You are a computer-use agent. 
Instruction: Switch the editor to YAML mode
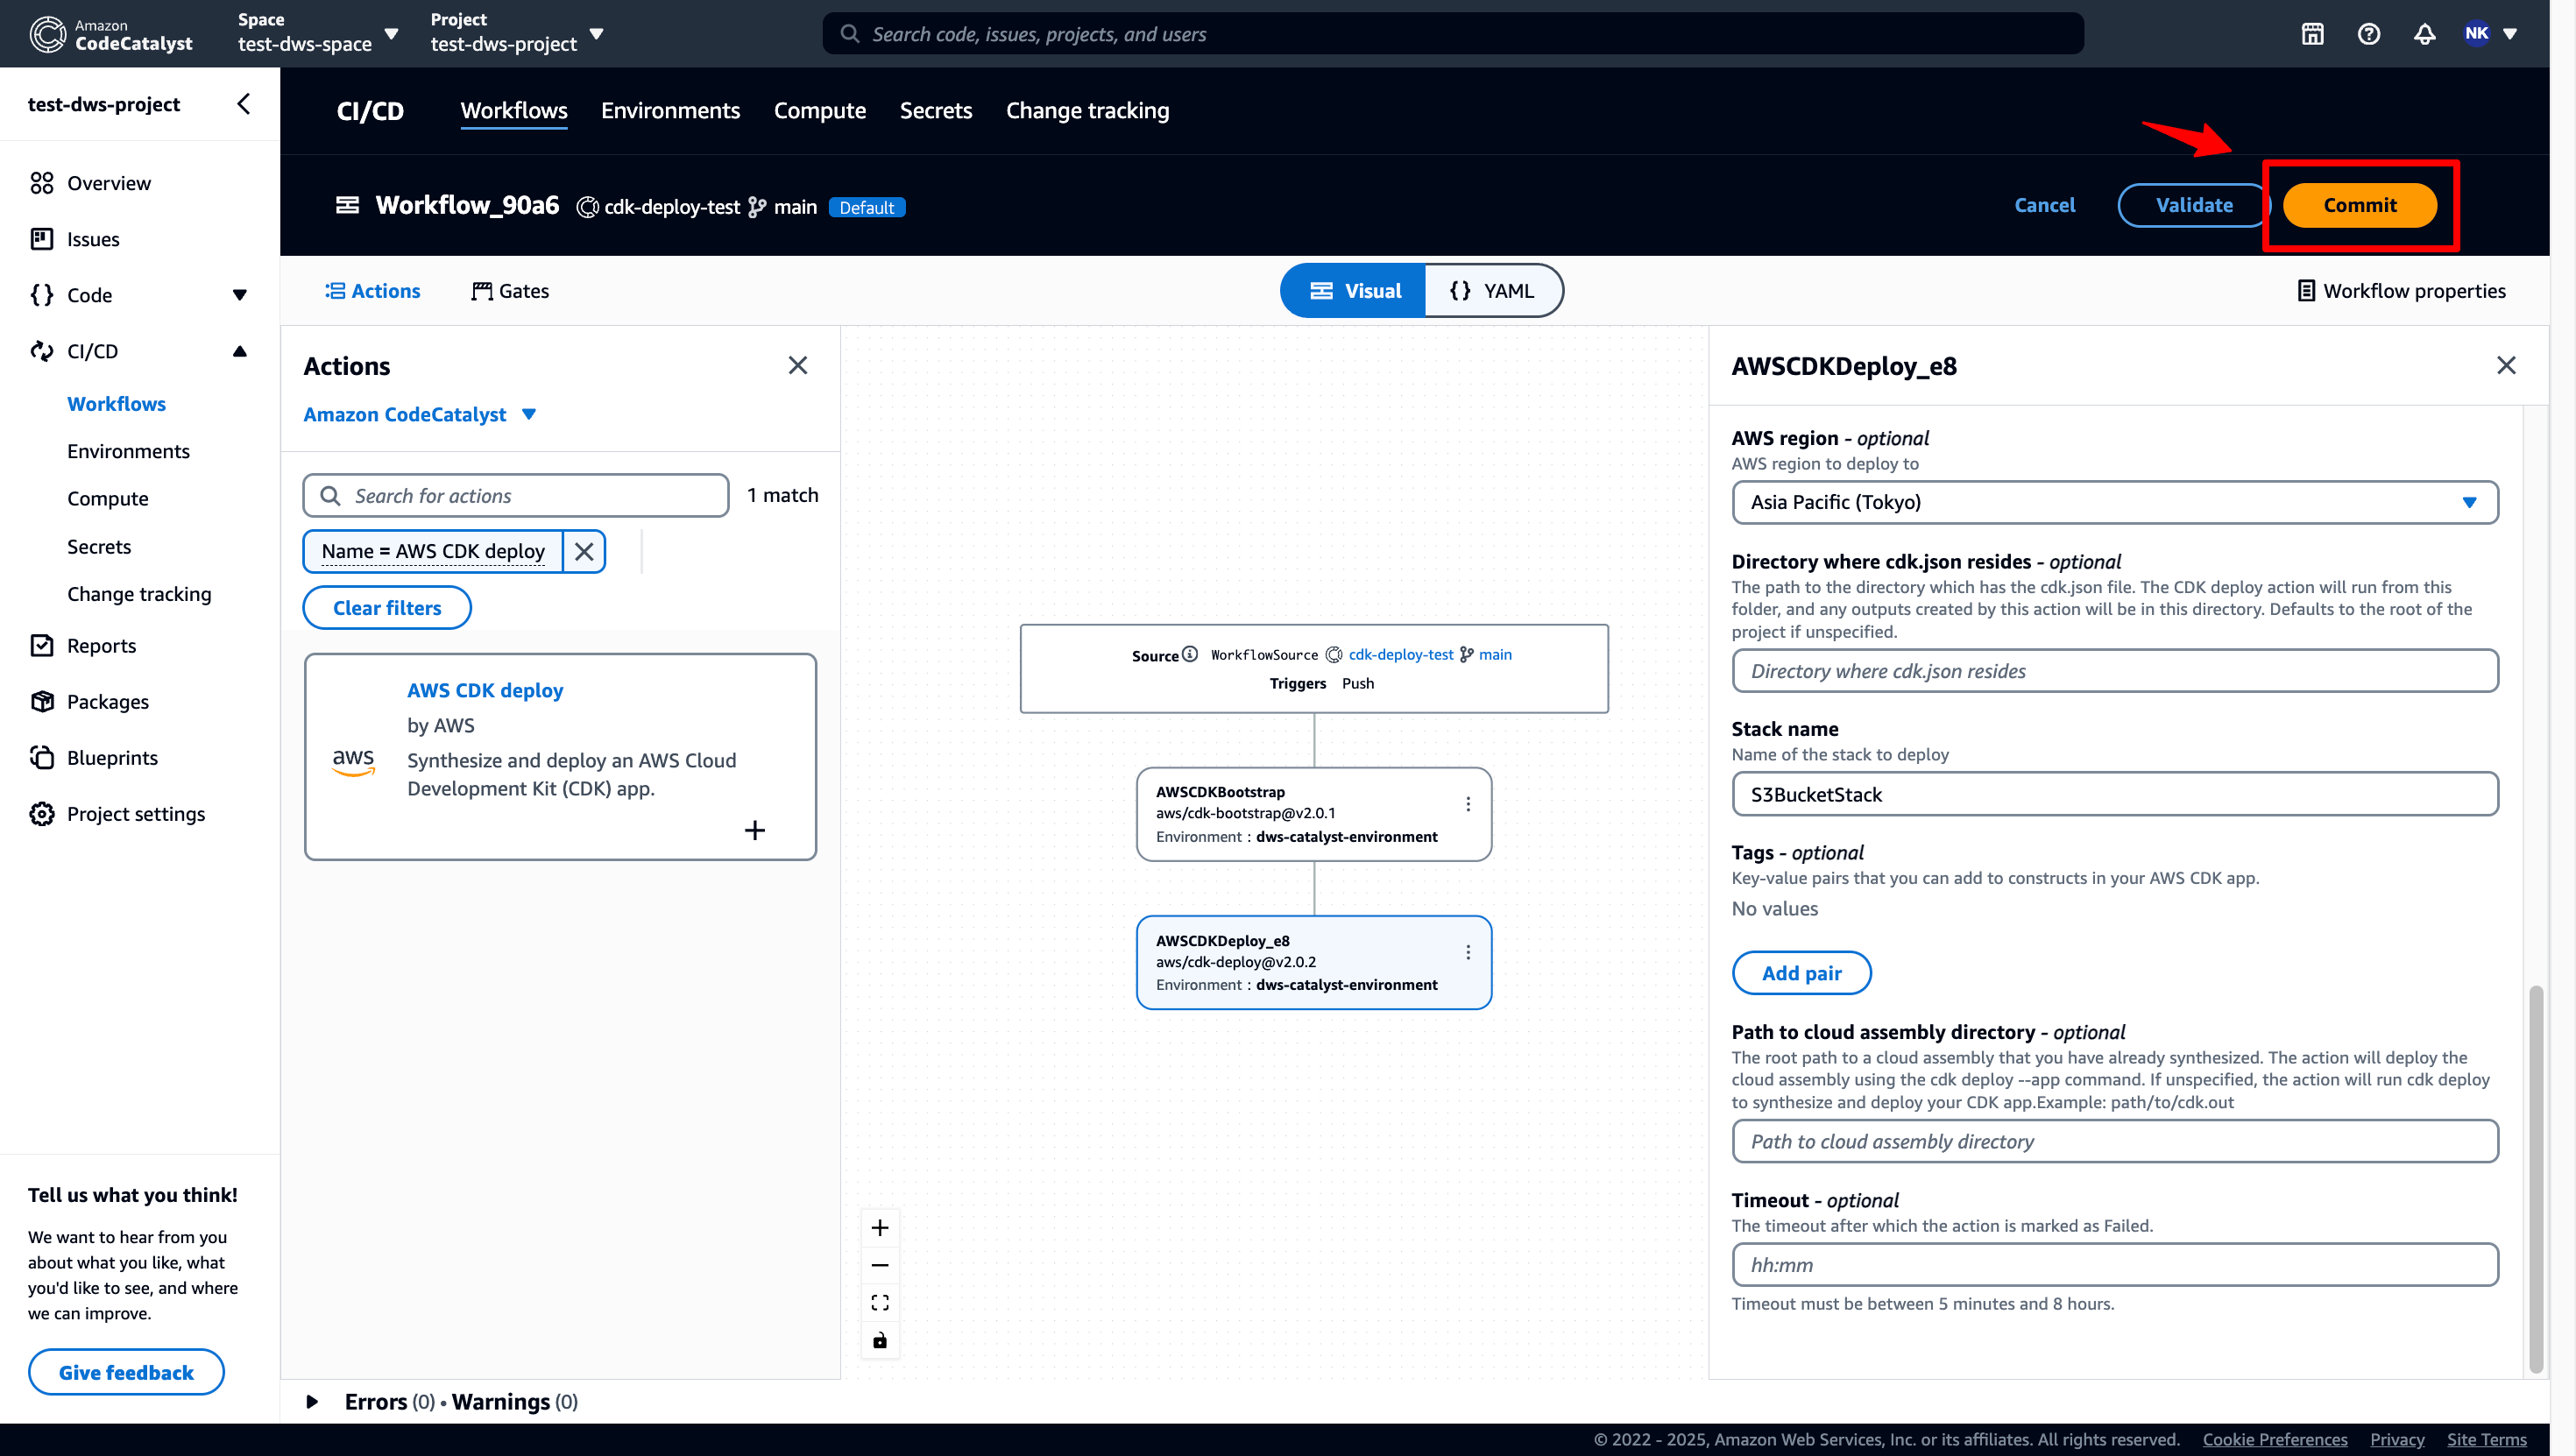click(1492, 291)
